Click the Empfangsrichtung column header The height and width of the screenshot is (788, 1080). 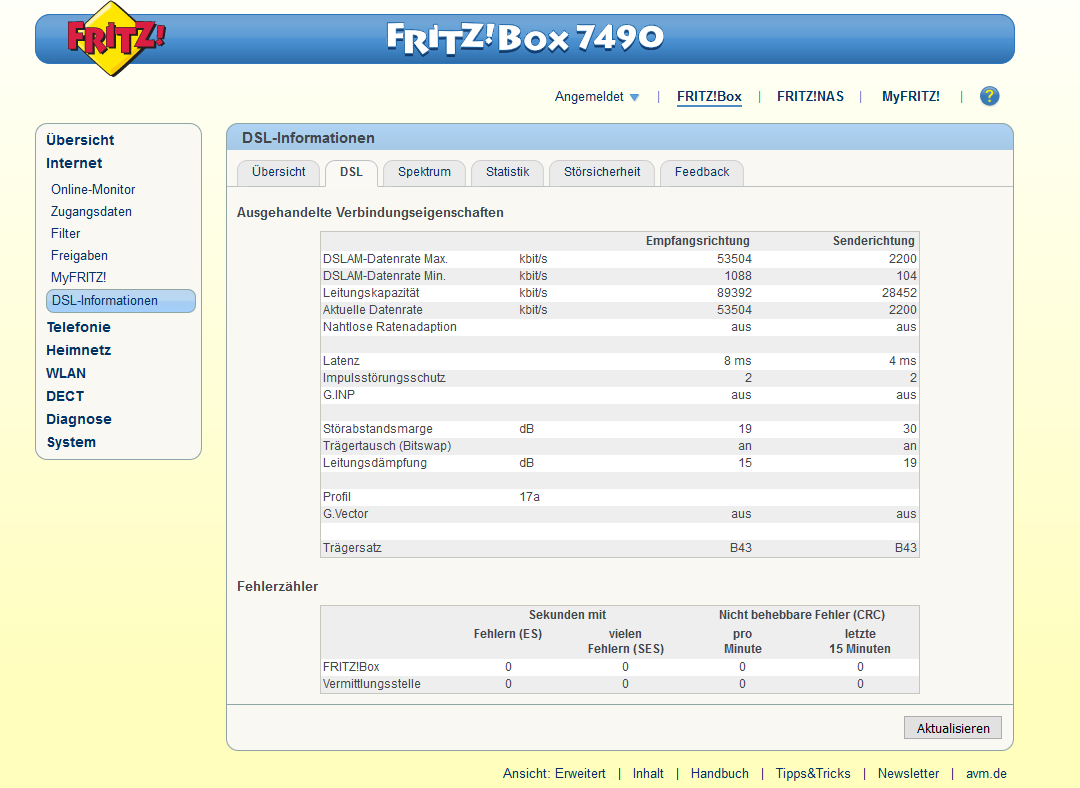tap(697, 240)
